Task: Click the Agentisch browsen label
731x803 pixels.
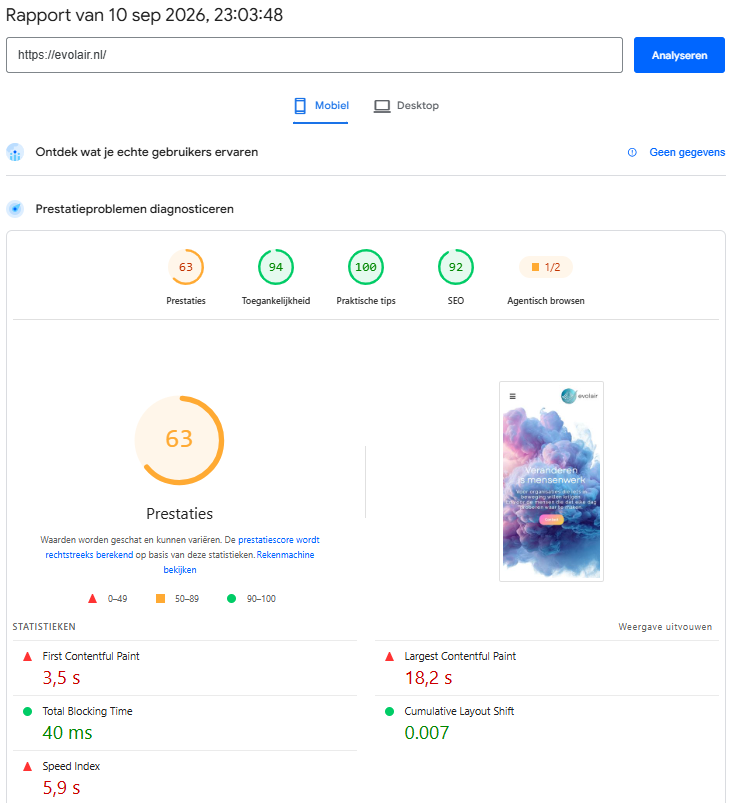Action: [x=546, y=301]
